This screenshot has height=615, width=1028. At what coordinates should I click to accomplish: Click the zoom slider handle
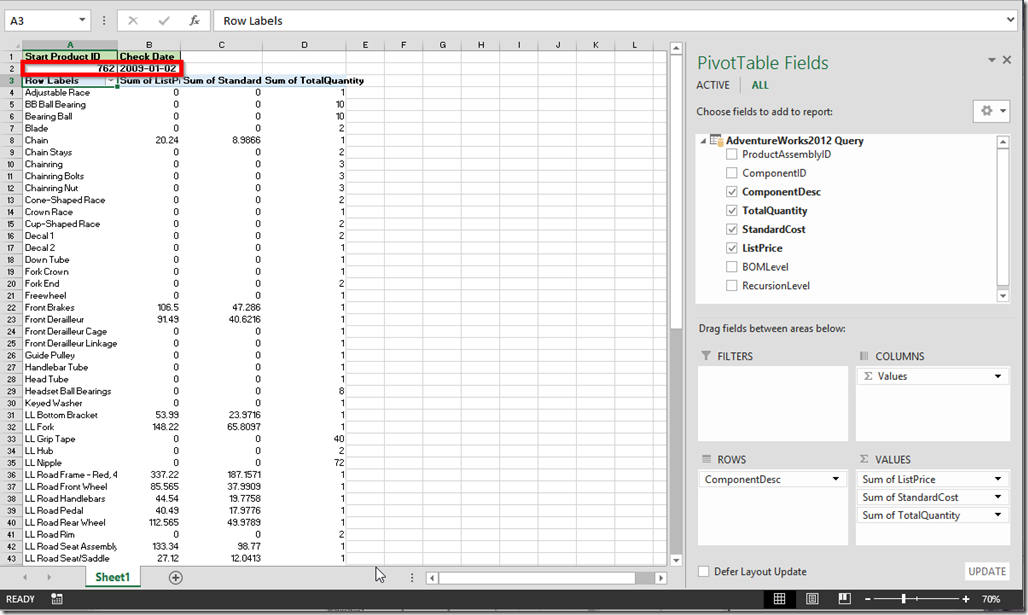point(903,599)
